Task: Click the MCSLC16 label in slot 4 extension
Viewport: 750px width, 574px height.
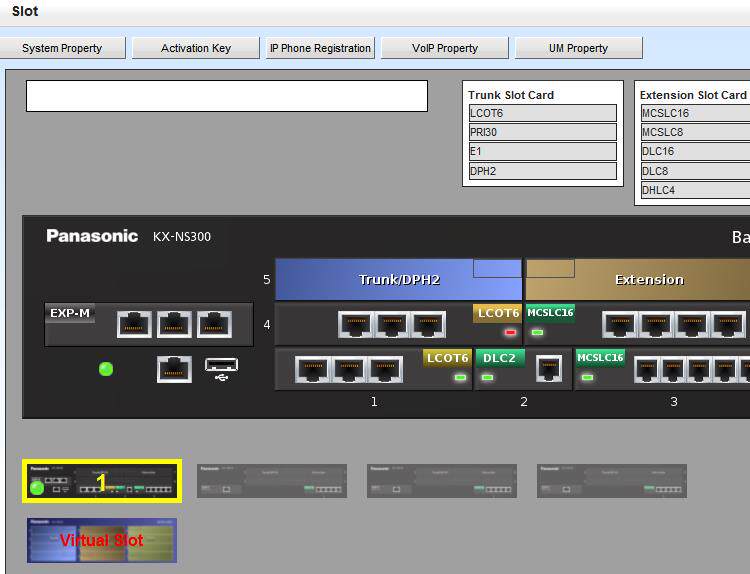Action: click(550, 313)
